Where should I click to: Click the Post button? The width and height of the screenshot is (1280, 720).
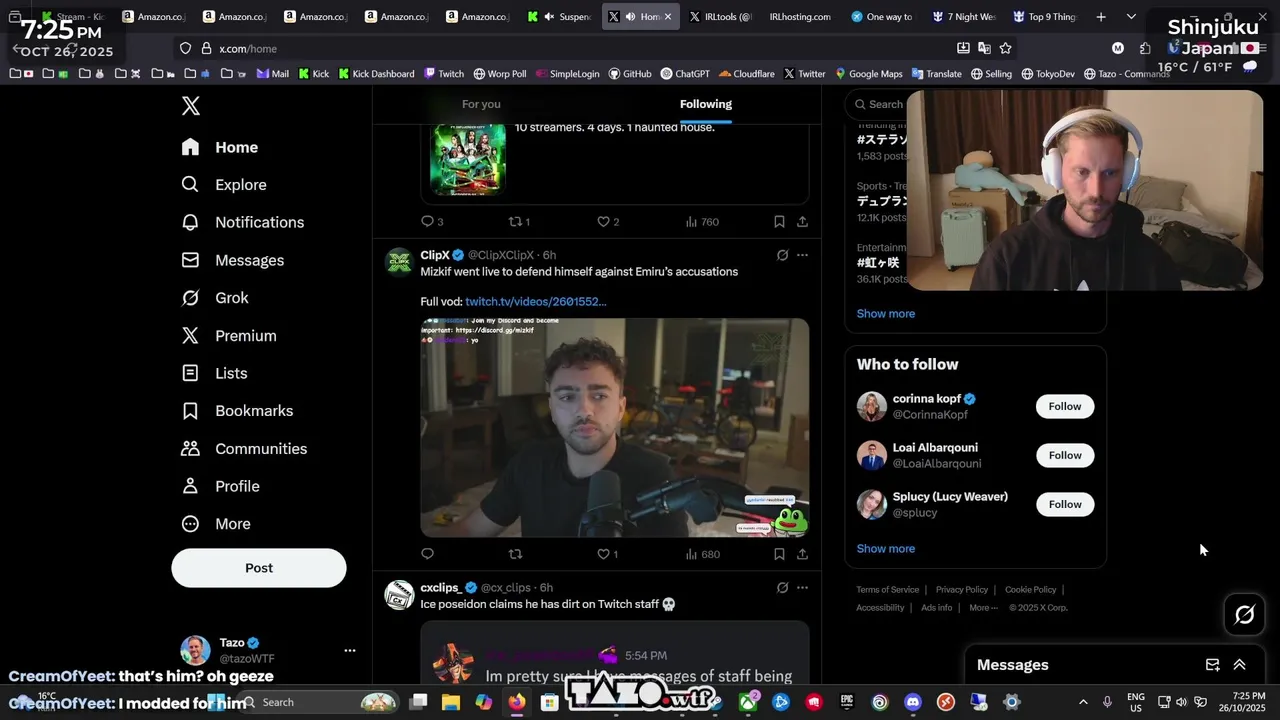[x=259, y=568]
